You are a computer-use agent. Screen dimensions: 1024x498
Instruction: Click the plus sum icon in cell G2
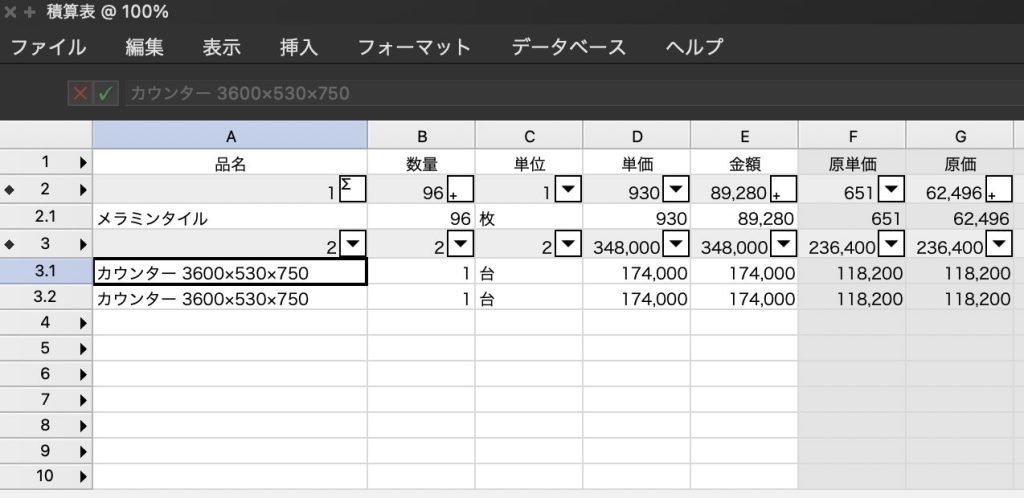999,189
